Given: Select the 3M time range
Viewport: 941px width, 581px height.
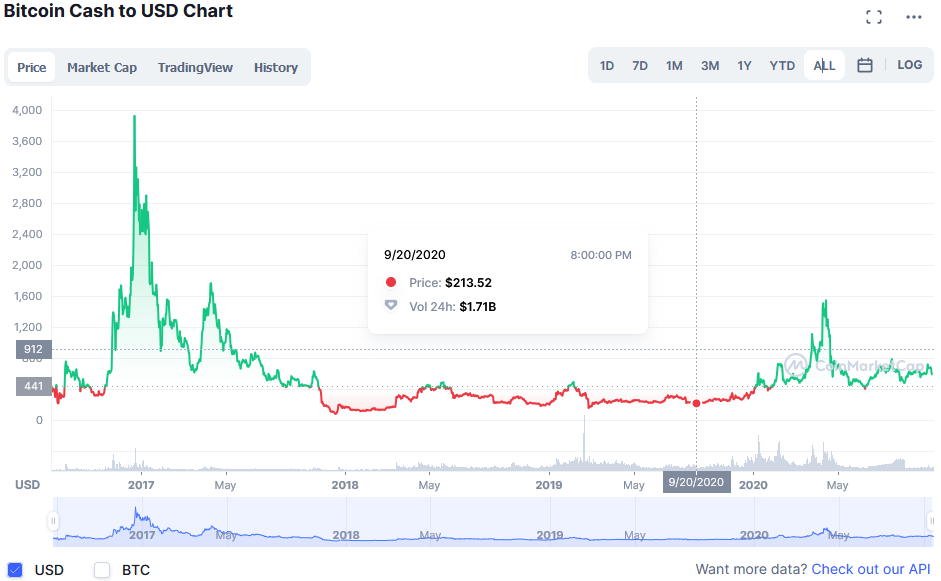Looking at the screenshot, I should (x=710, y=65).
